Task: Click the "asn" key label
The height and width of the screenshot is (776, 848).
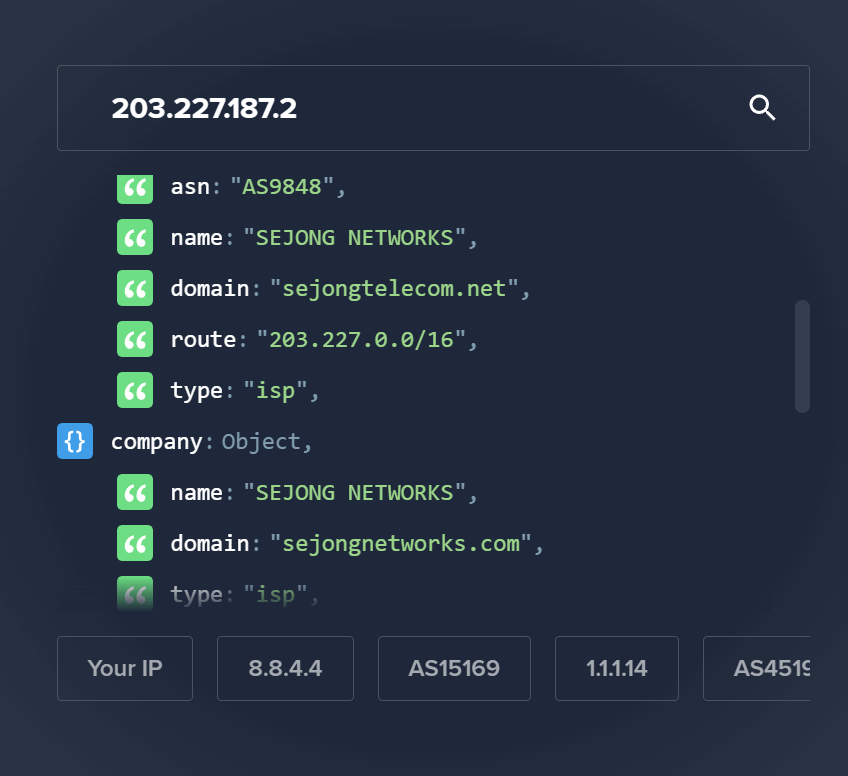Action: coord(190,187)
